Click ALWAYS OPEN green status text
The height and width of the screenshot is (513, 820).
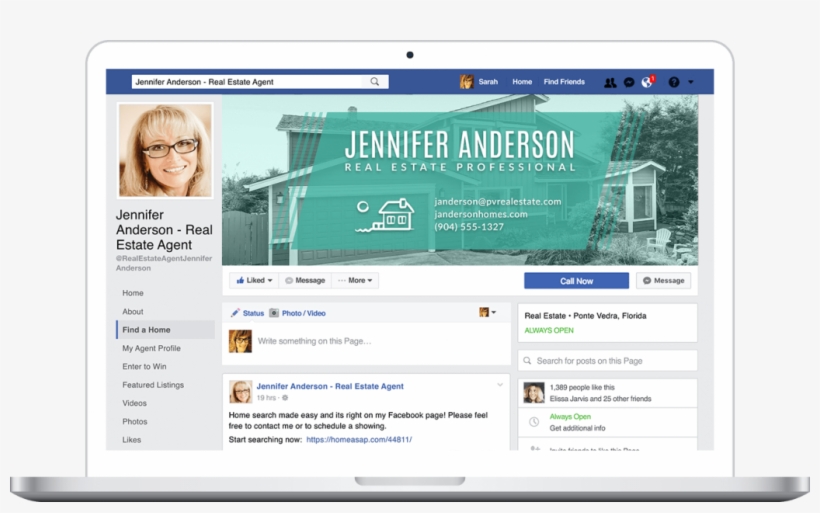(549, 330)
